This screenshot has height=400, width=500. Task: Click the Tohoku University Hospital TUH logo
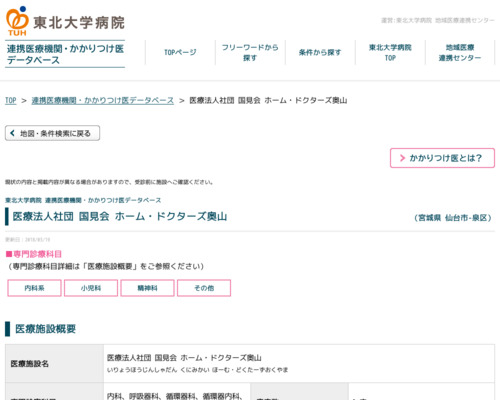pyautogui.click(x=65, y=21)
